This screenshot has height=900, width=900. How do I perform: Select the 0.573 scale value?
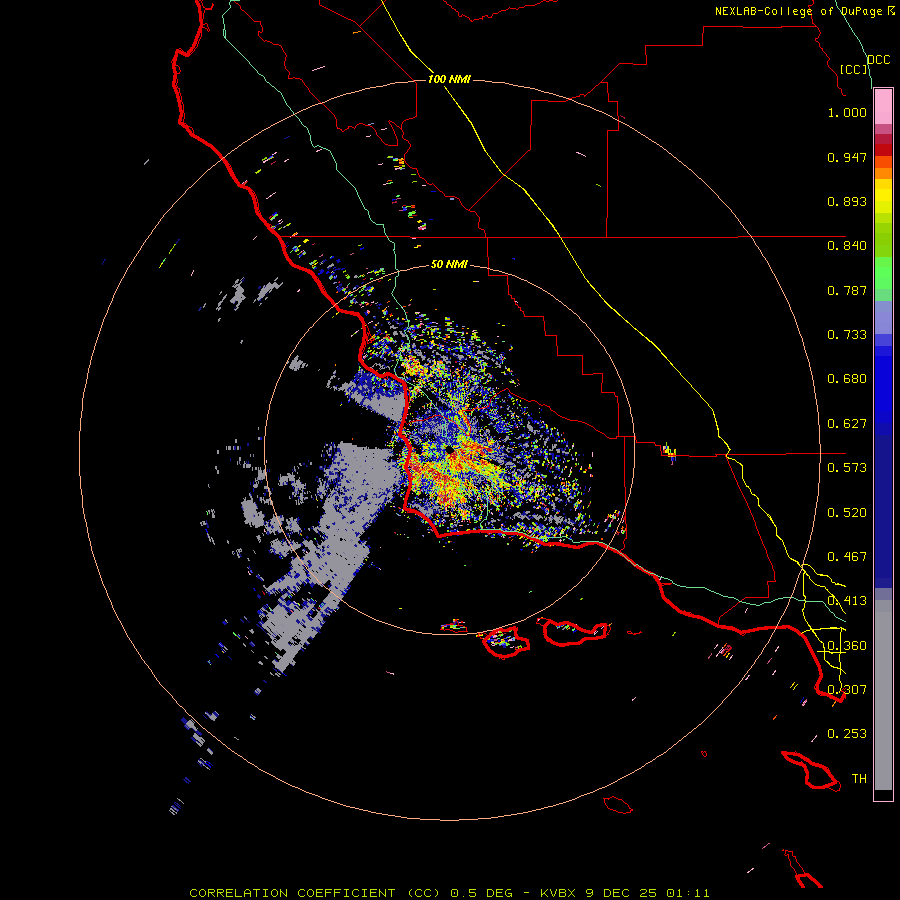pyautogui.click(x=847, y=468)
